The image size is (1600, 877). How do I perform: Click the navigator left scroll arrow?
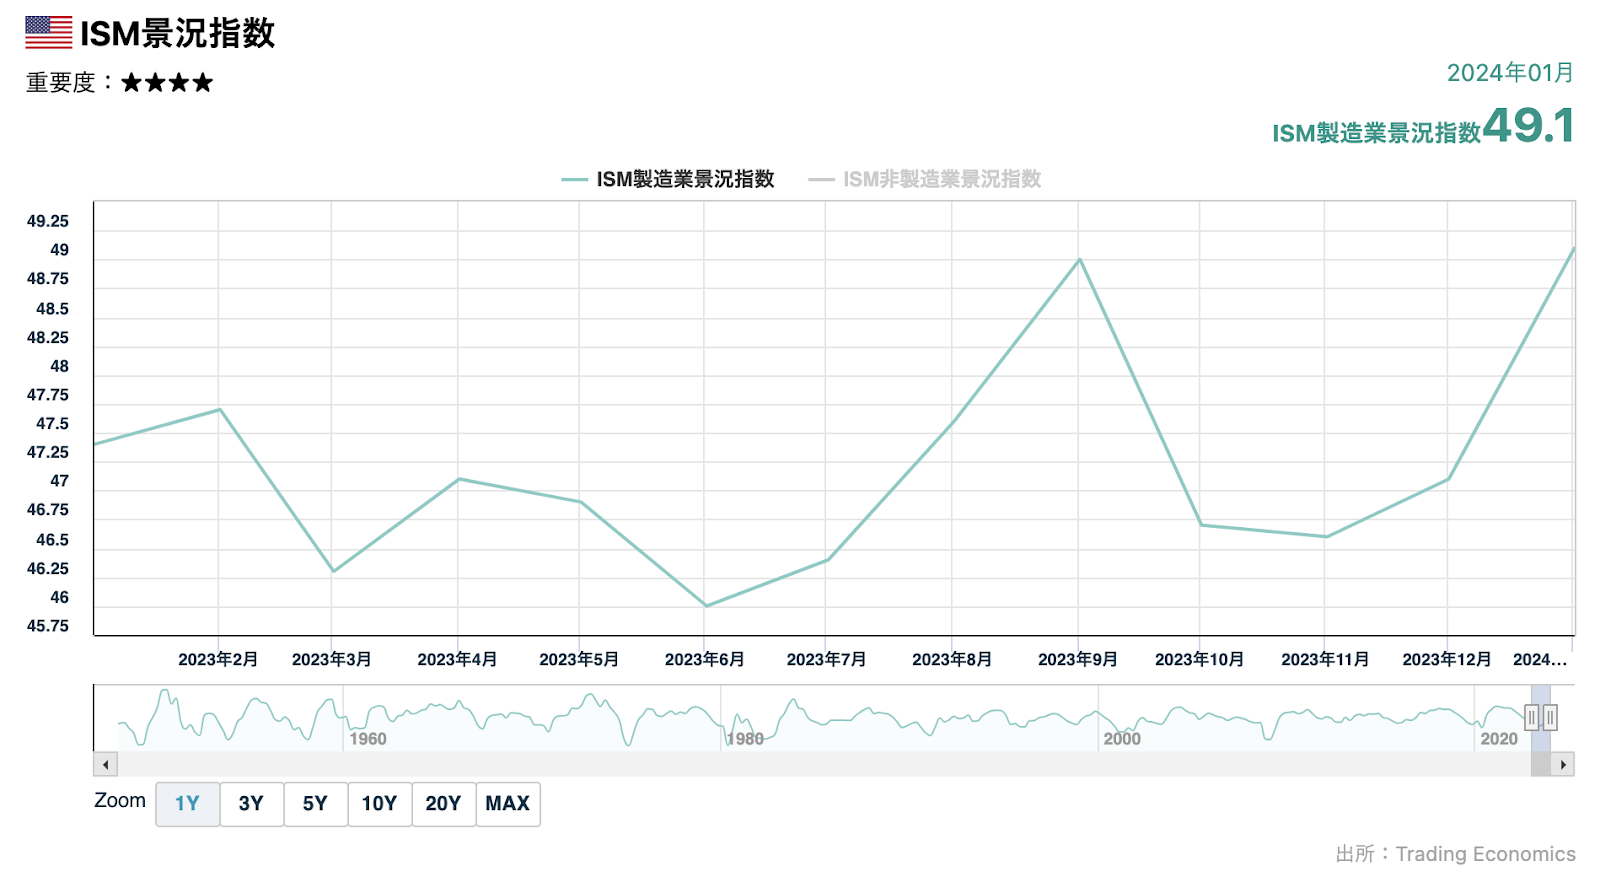(105, 765)
